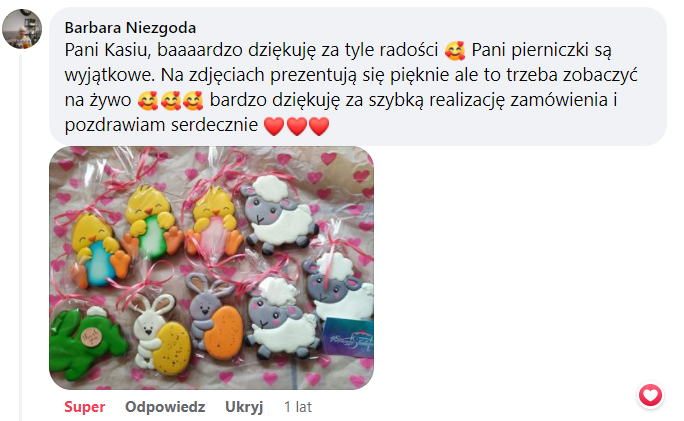
Task: Click the three red hearts after "serdecznie"
Action: (x=297, y=126)
